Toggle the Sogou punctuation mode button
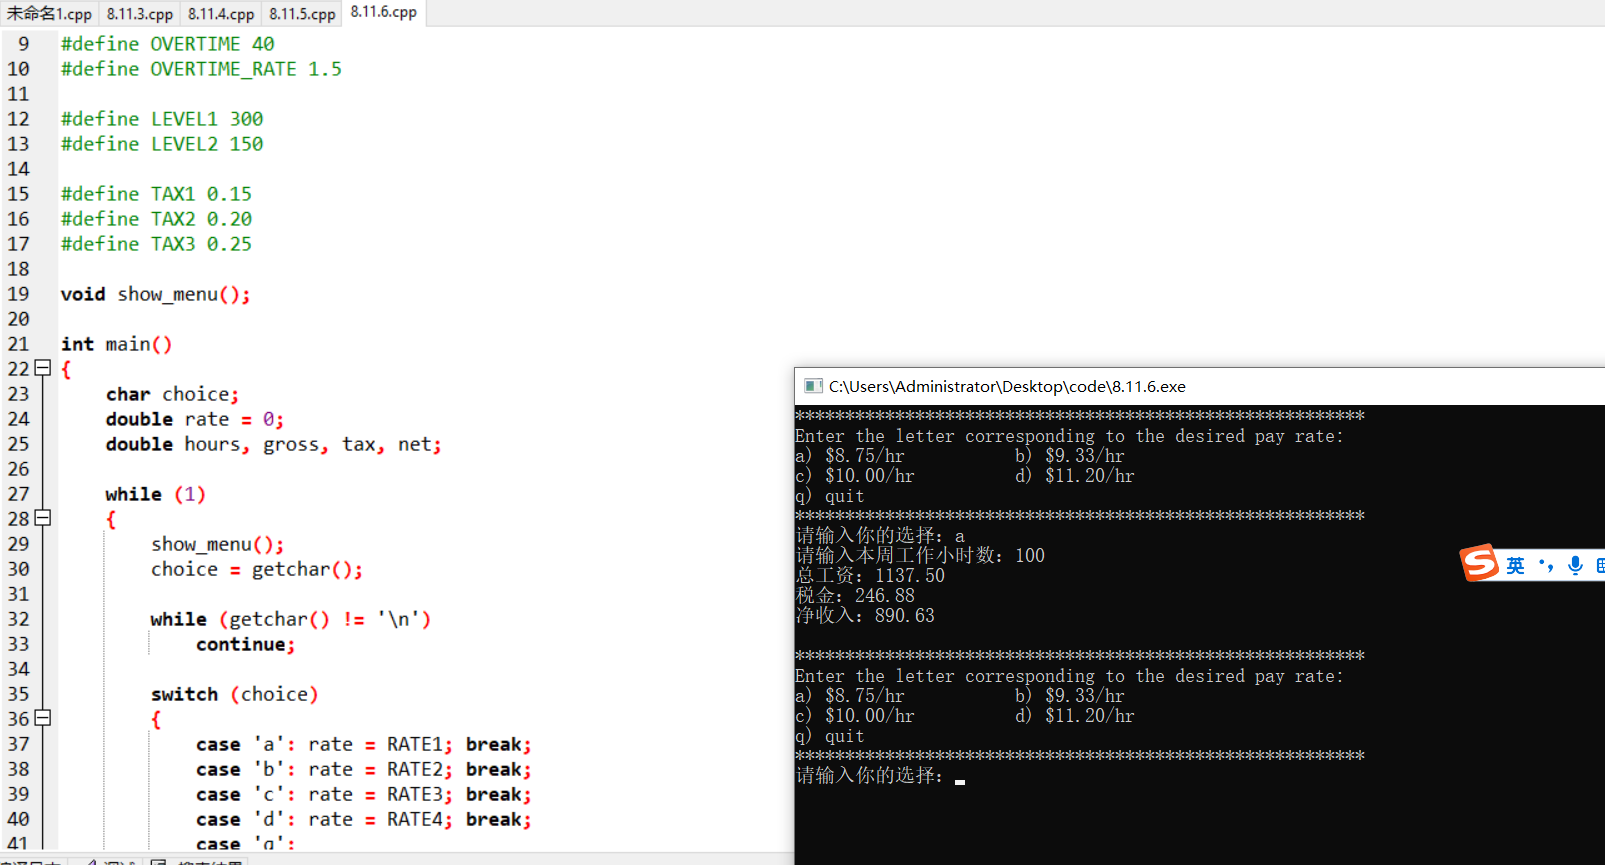The height and width of the screenshot is (865, 1605). tap(1546, 565)
